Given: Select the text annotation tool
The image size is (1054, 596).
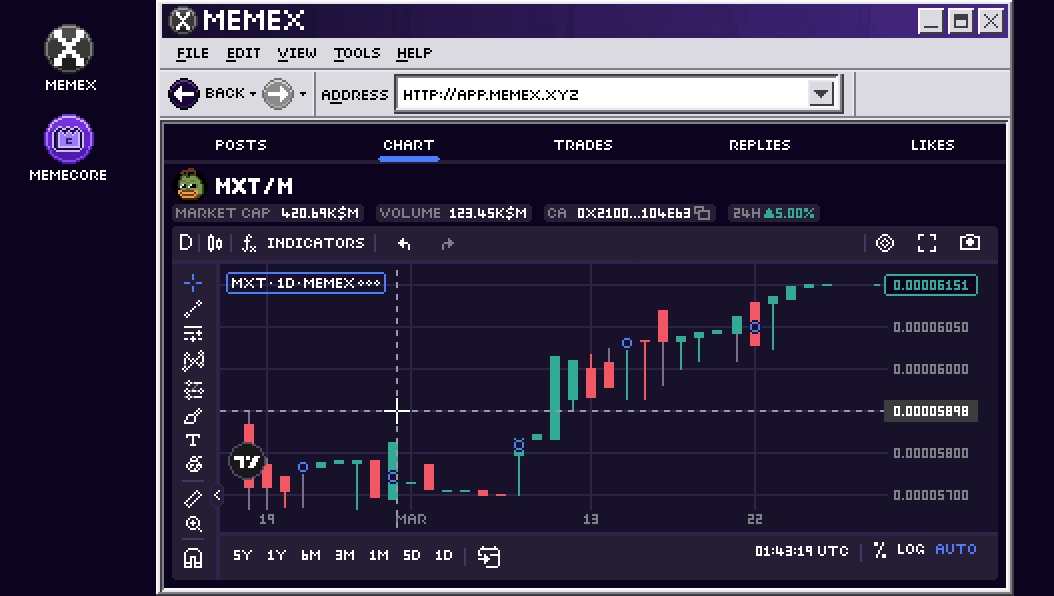Looking at the screenshot, I should (x=193, y=440).
